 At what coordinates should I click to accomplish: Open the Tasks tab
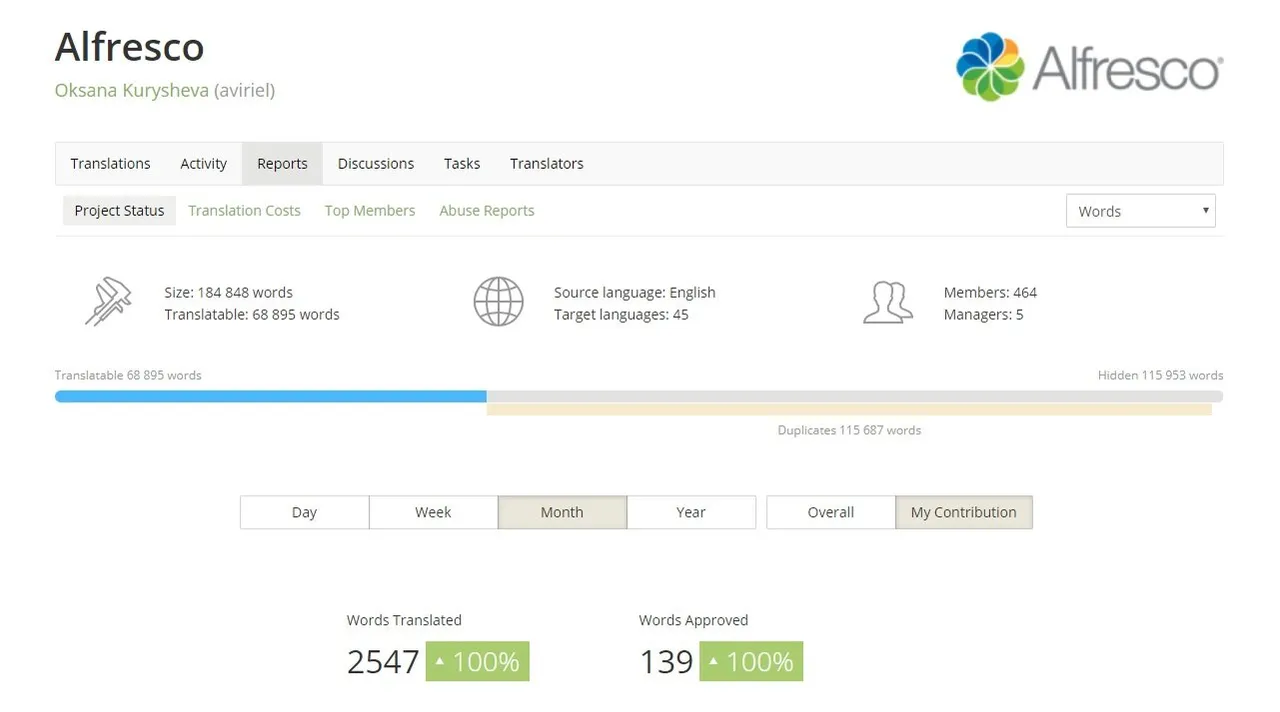tap(462, 164)
